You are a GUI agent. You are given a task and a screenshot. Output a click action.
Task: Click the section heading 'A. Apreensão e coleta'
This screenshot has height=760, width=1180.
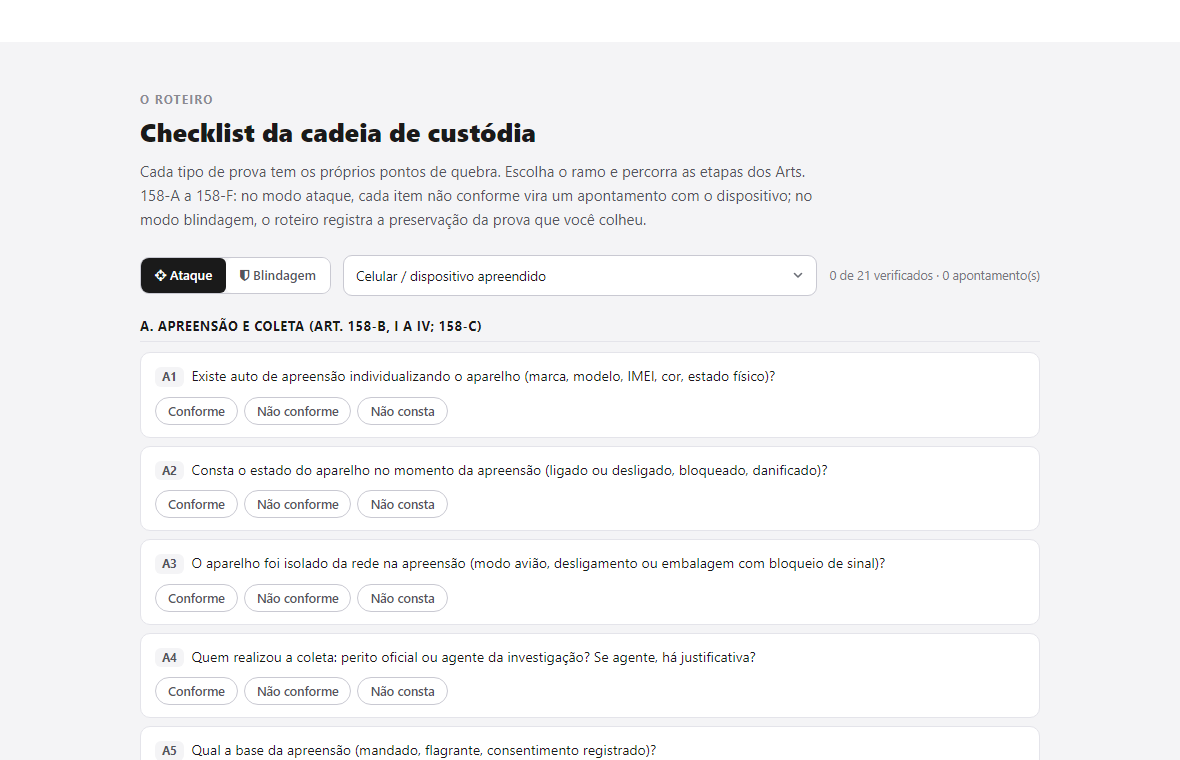311,327
